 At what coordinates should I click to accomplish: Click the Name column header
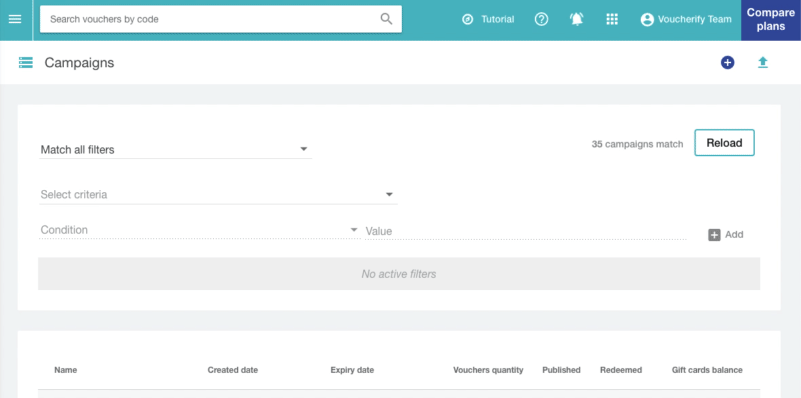tap(65, 370)
